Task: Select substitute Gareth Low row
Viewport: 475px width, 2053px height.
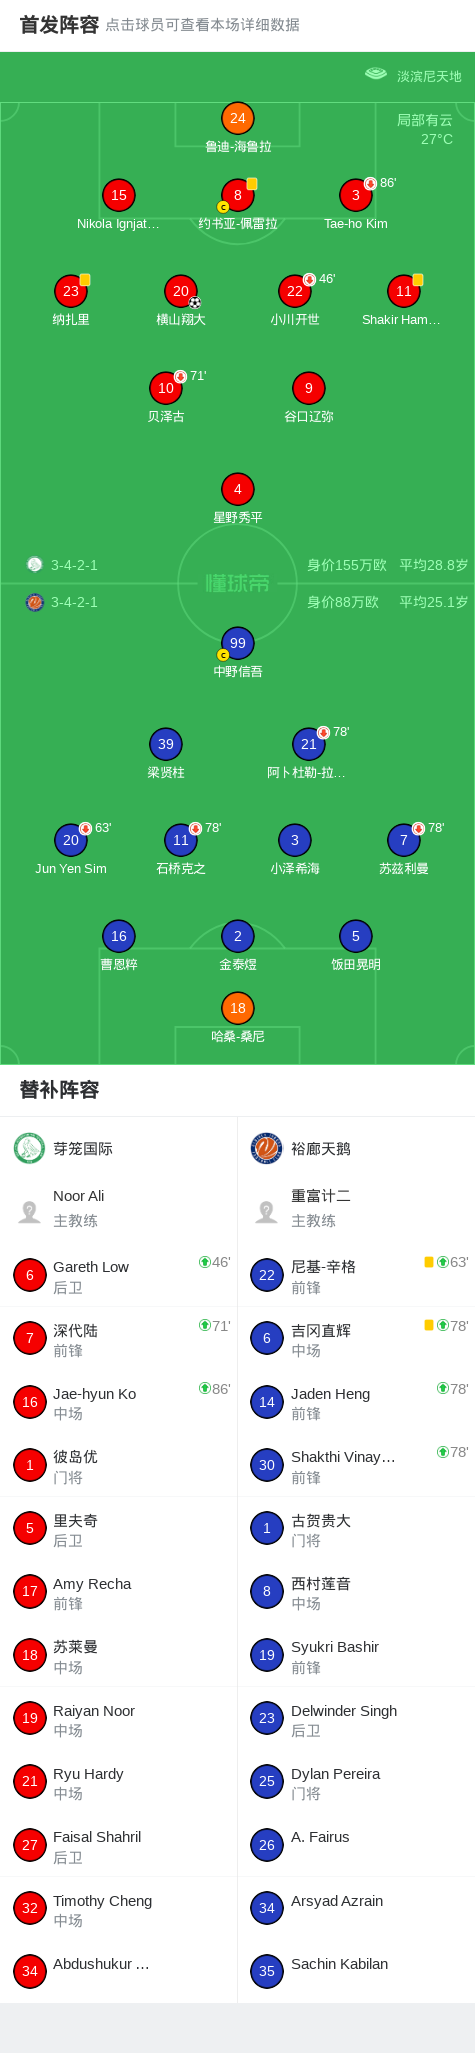Action: (119, 1276)
